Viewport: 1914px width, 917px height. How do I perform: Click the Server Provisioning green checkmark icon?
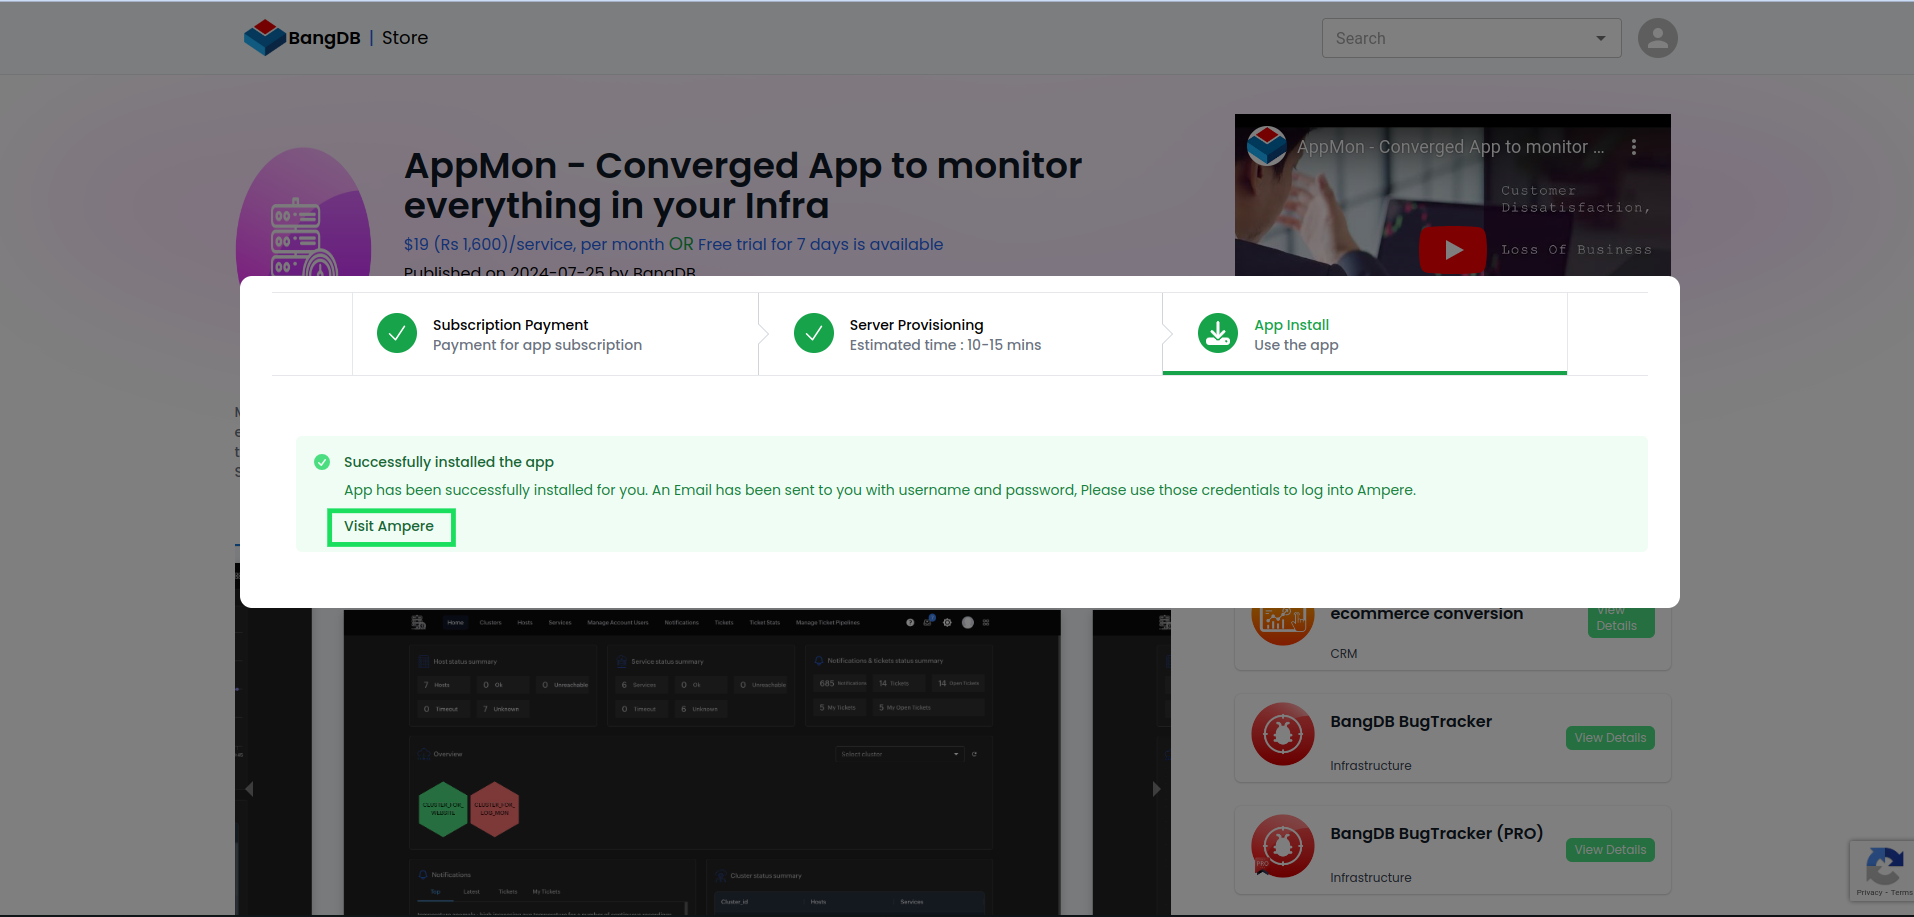(814, 334)
